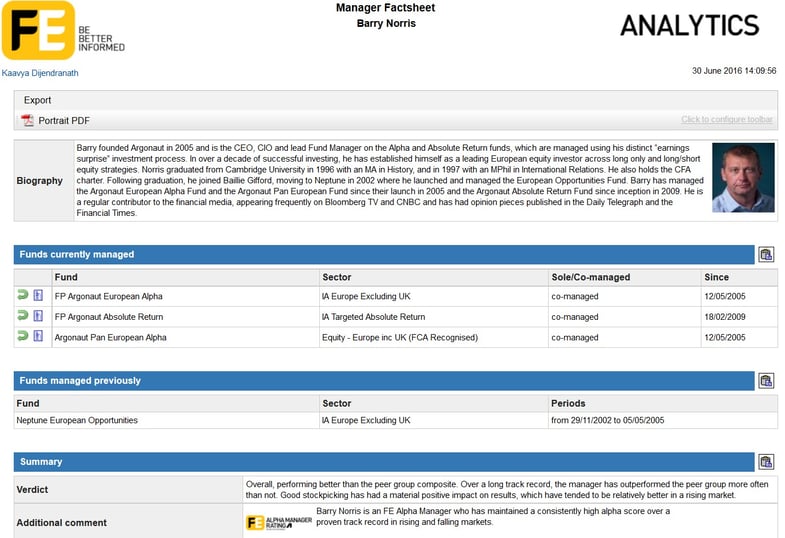Click the Manager Factsheet title
The image size is (785, 538).
tap(385, 8)
